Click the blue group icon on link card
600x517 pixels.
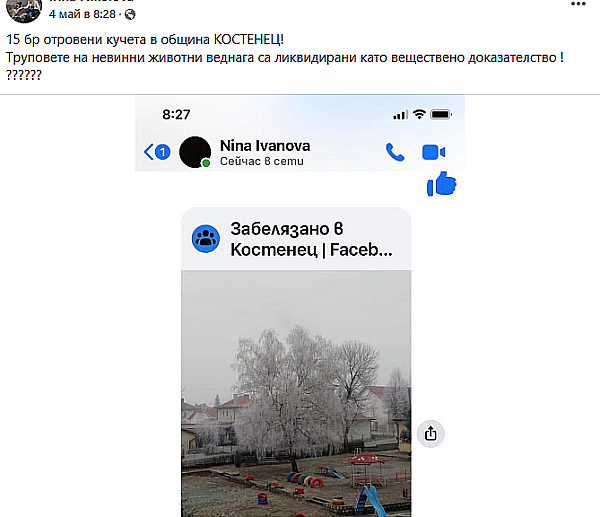206,239
